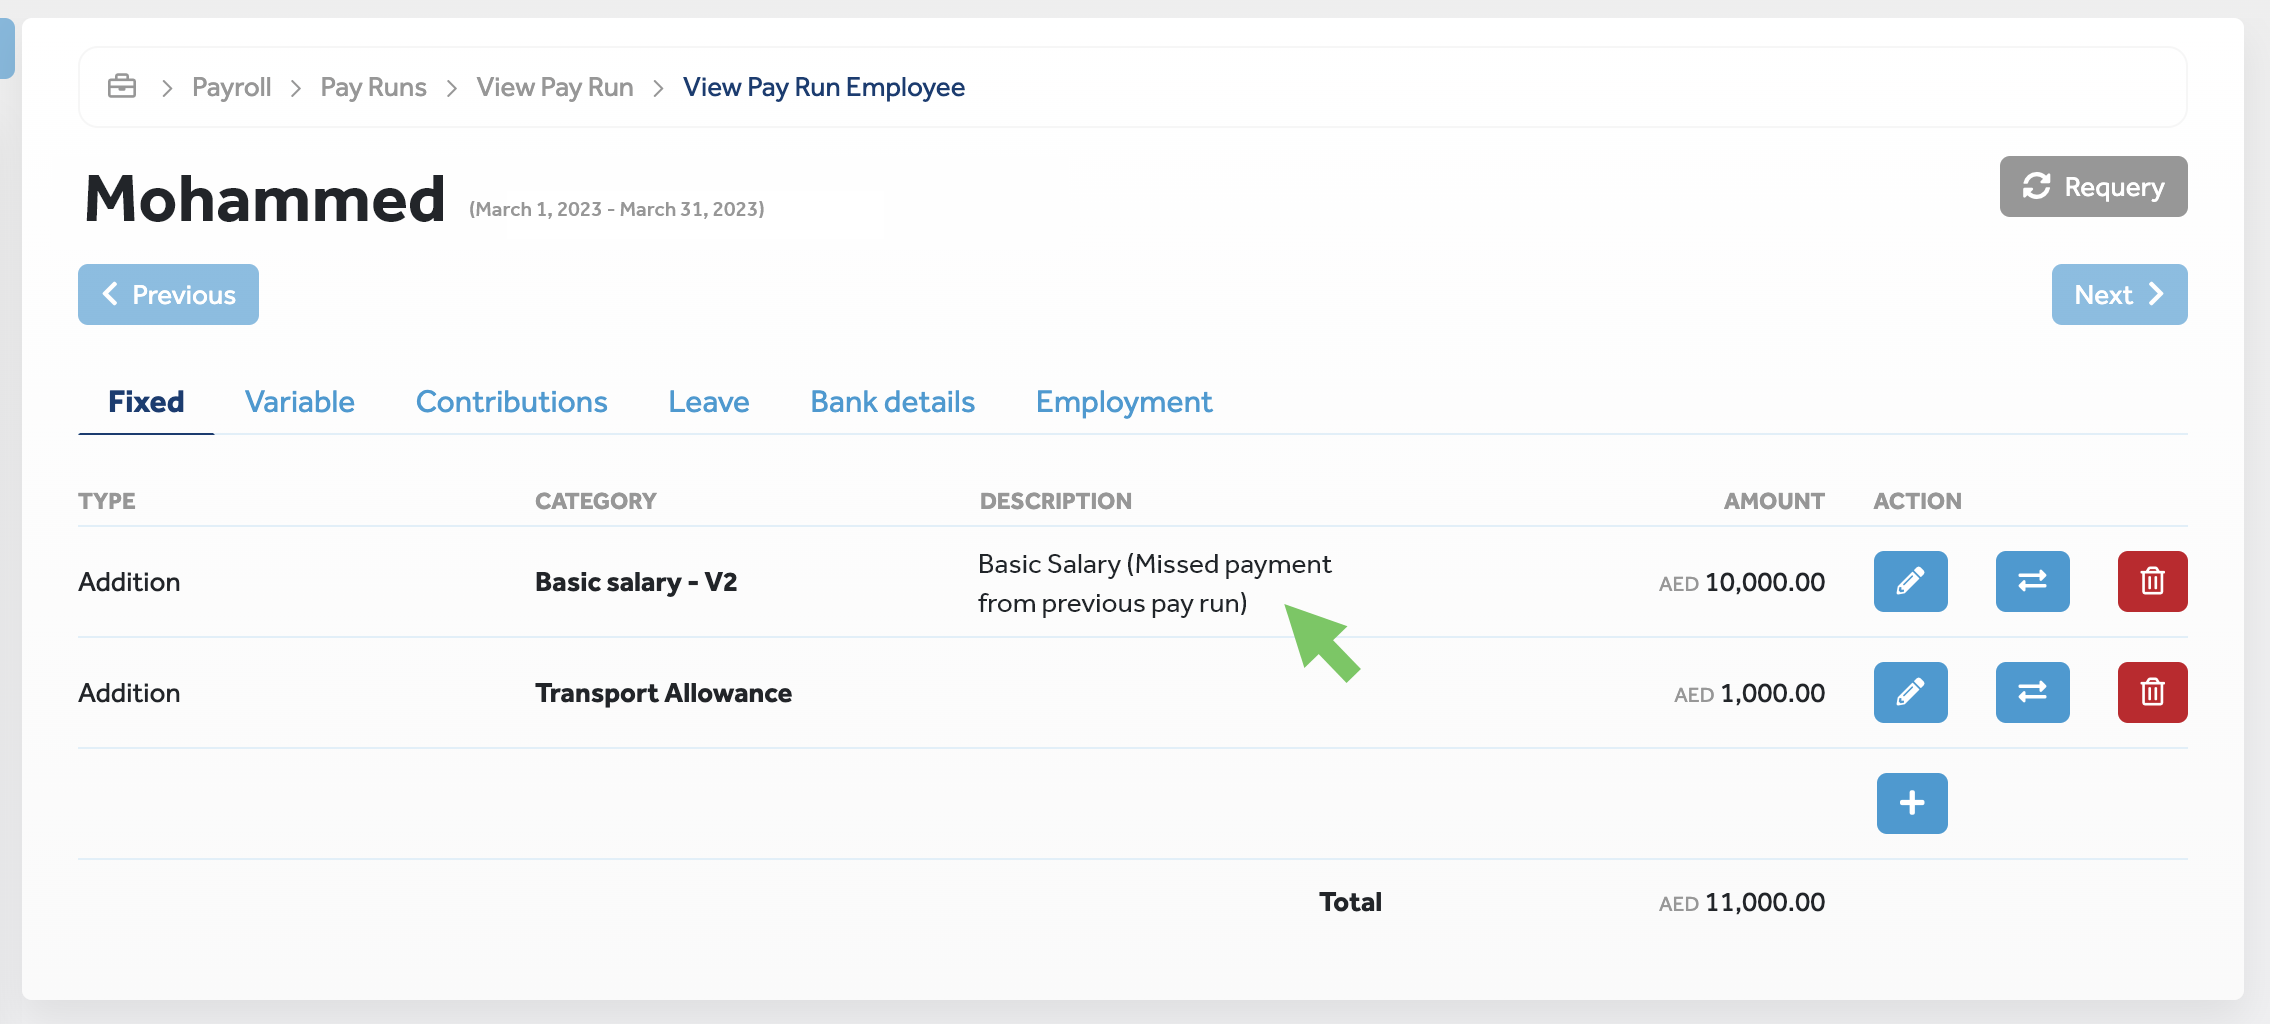Edit the Basic salary - V2 line

point(1910,581)
